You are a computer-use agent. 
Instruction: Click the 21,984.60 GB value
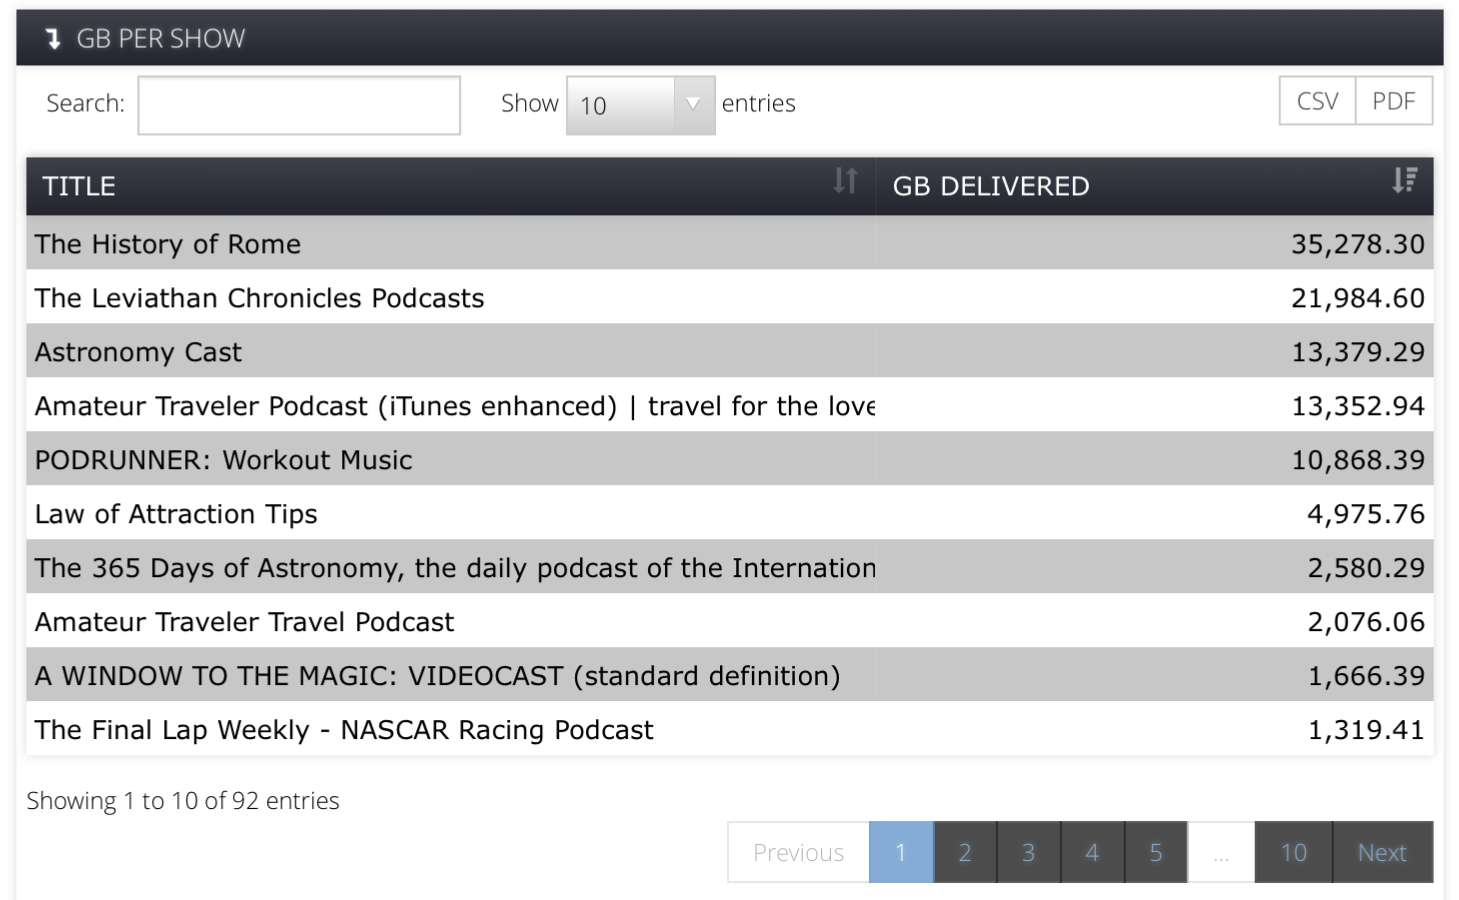click(1357, 298)
